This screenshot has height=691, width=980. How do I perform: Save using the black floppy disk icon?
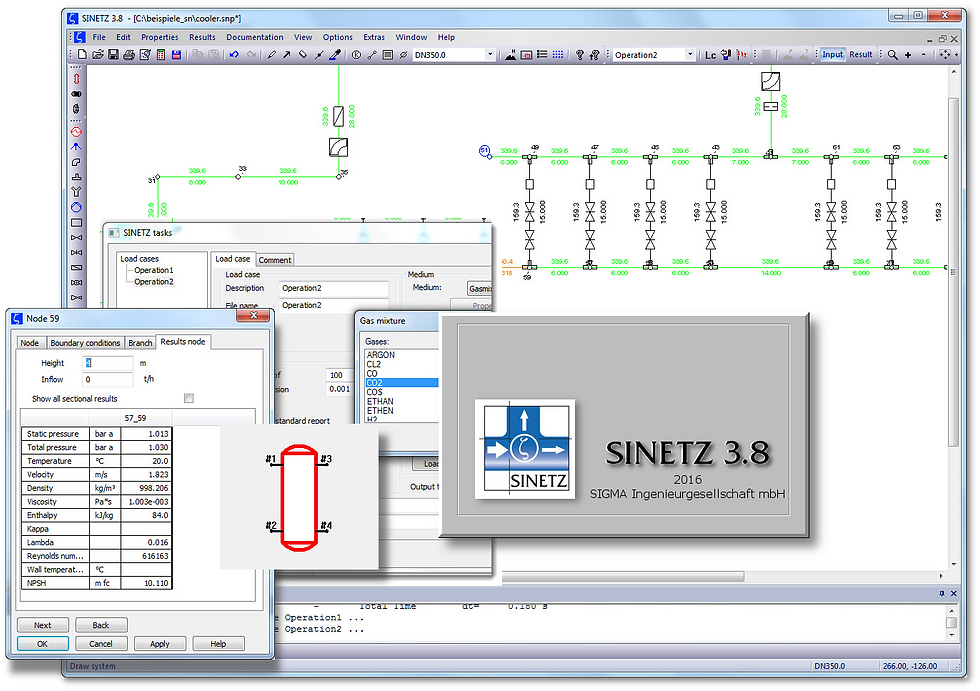pyautogui.click(x=114, y=55)
